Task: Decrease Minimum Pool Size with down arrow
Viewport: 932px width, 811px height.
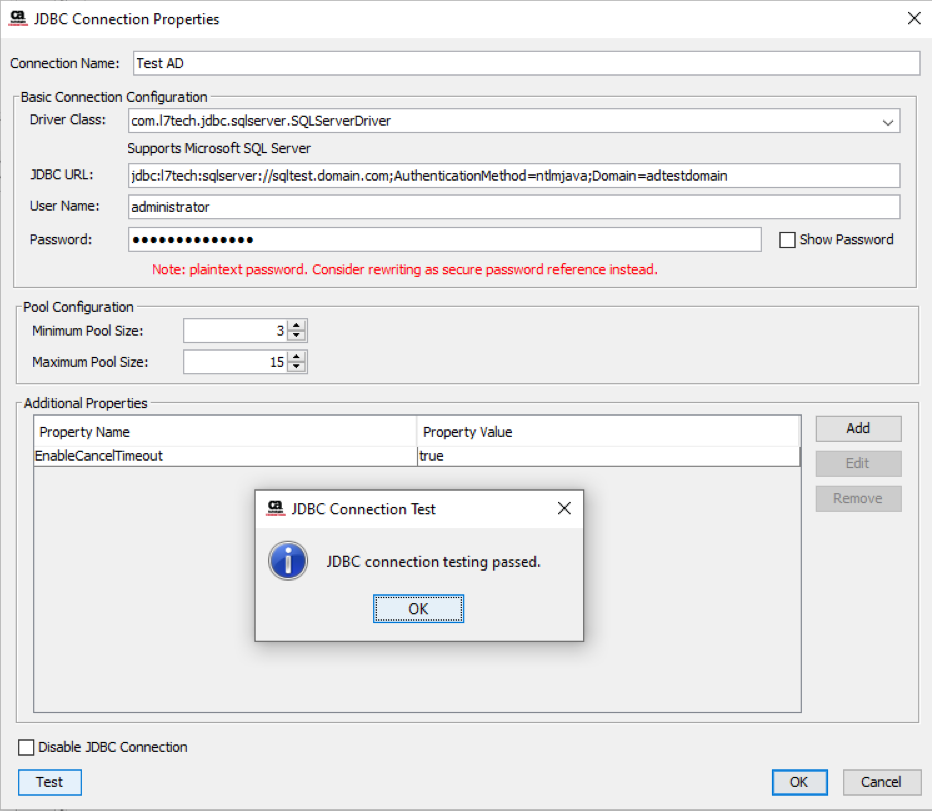Action: pyautogui.click(x=296, y=336)
